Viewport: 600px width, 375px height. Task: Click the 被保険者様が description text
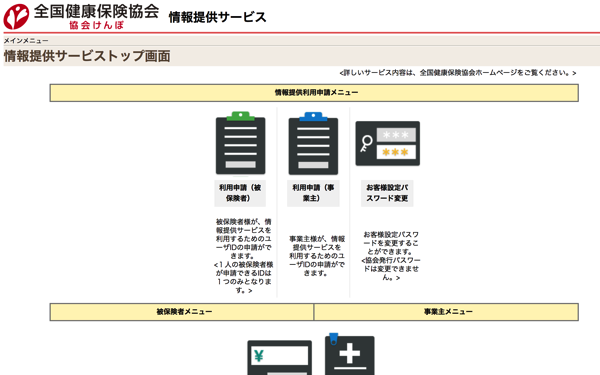pos(244,256)
